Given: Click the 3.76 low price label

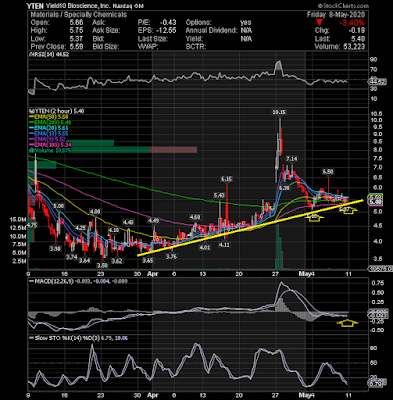Looking at the screenshot, I should [171, 257].
